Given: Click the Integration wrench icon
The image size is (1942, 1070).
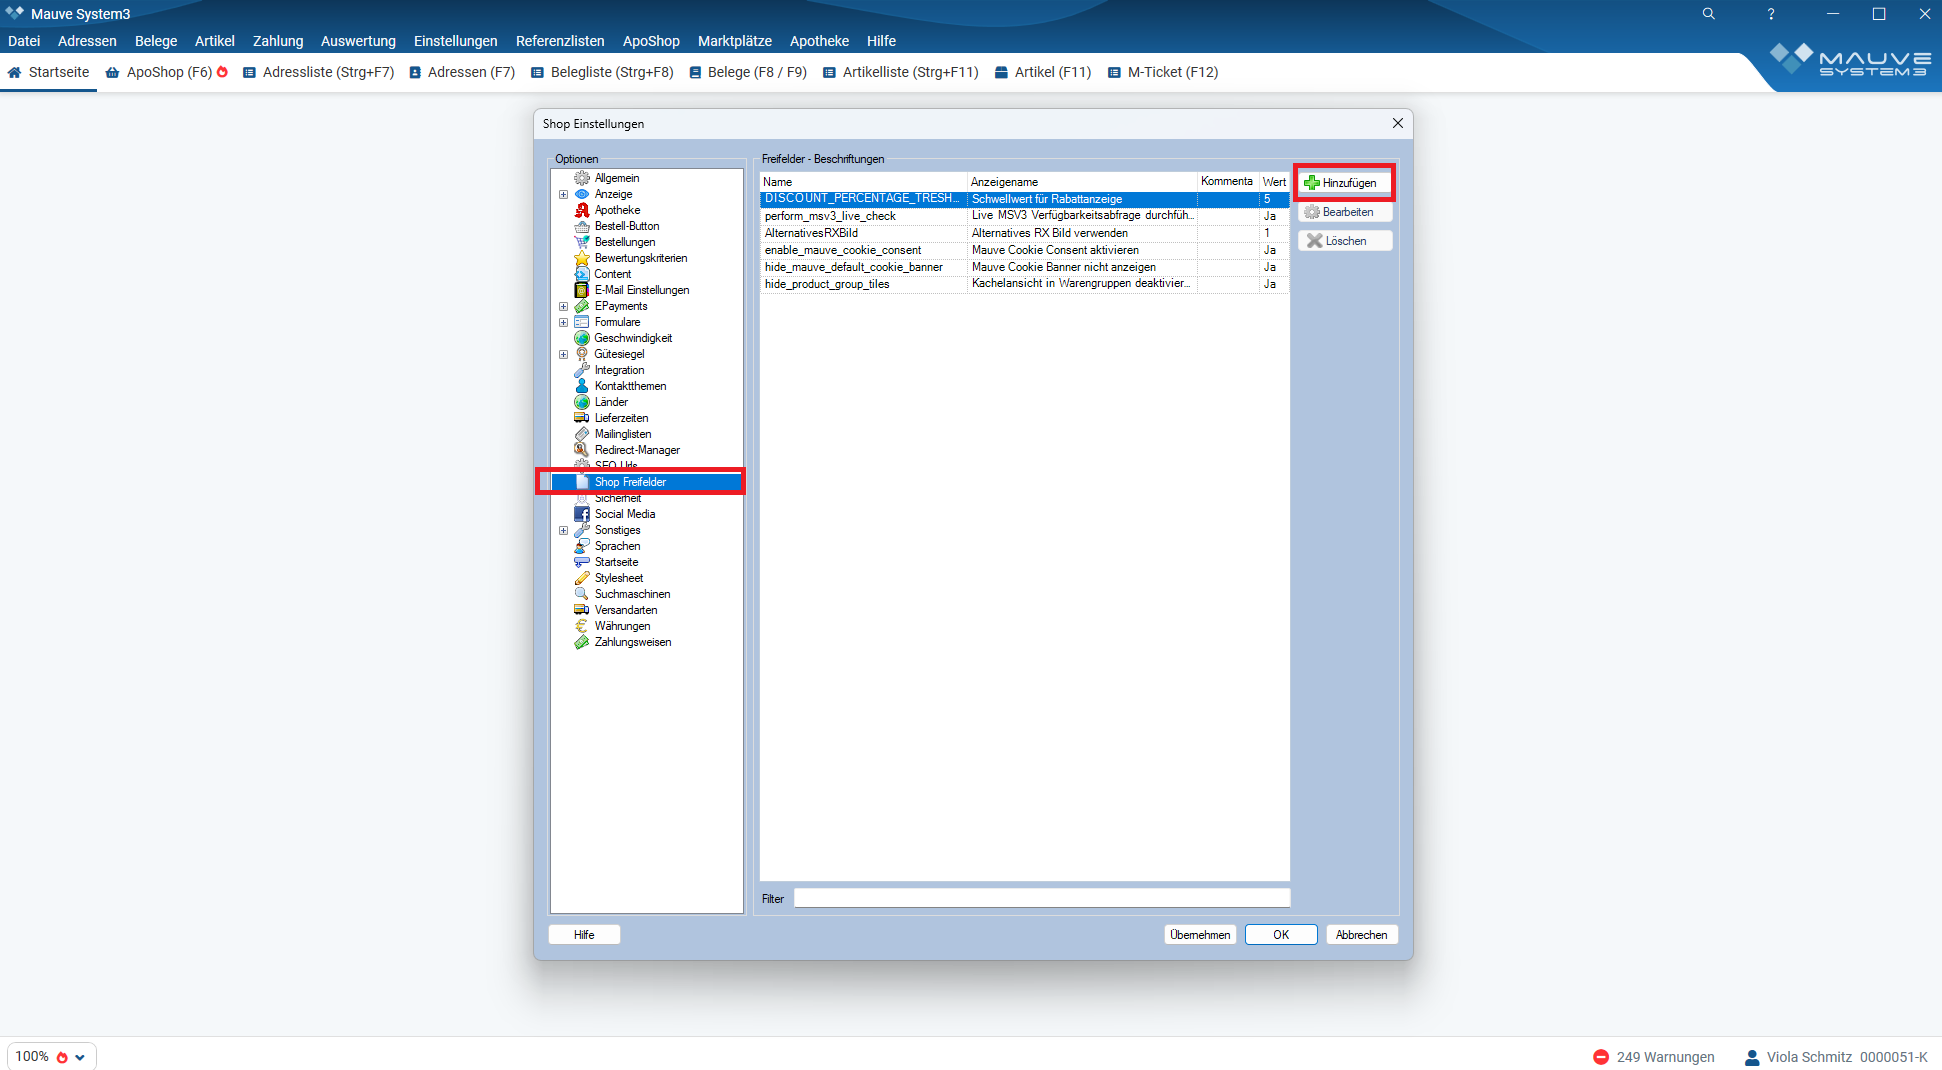Looking at the screenshot, I should point(582,370).
